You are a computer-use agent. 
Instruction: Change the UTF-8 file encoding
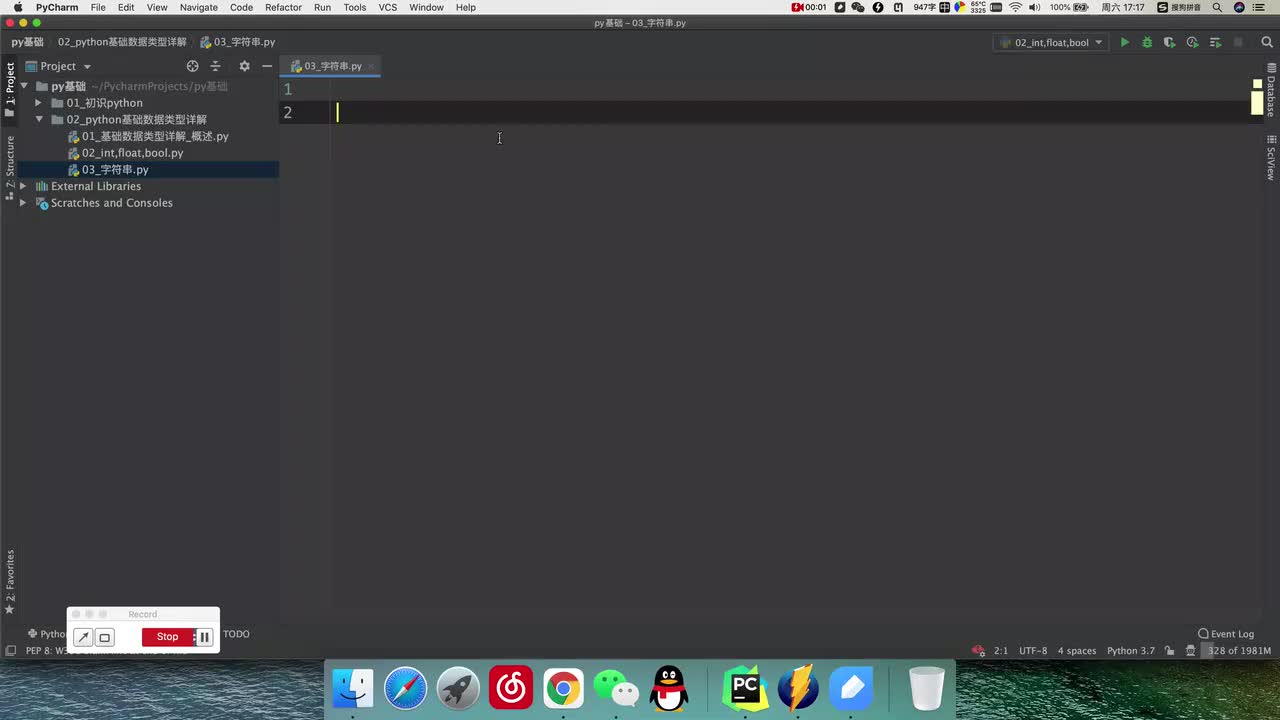[x=1033, y=651]
